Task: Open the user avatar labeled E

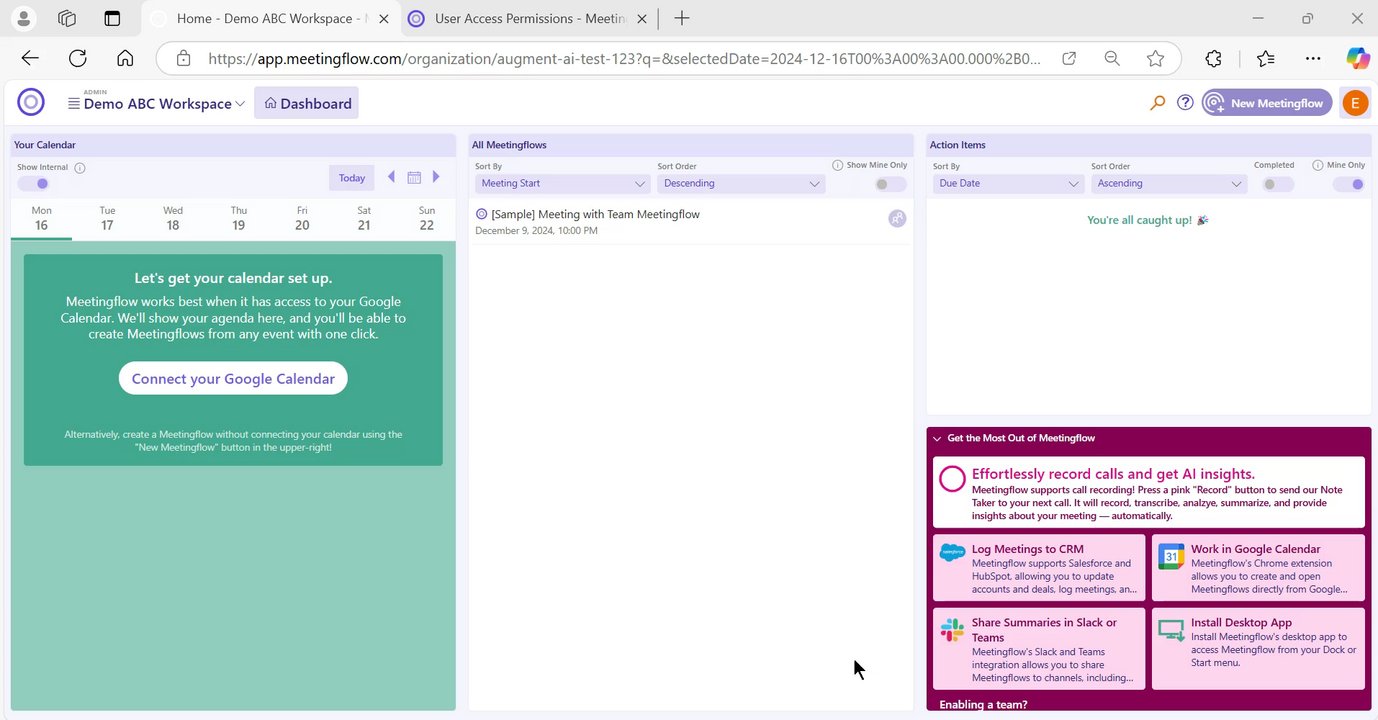Action: coord(1355,103)
